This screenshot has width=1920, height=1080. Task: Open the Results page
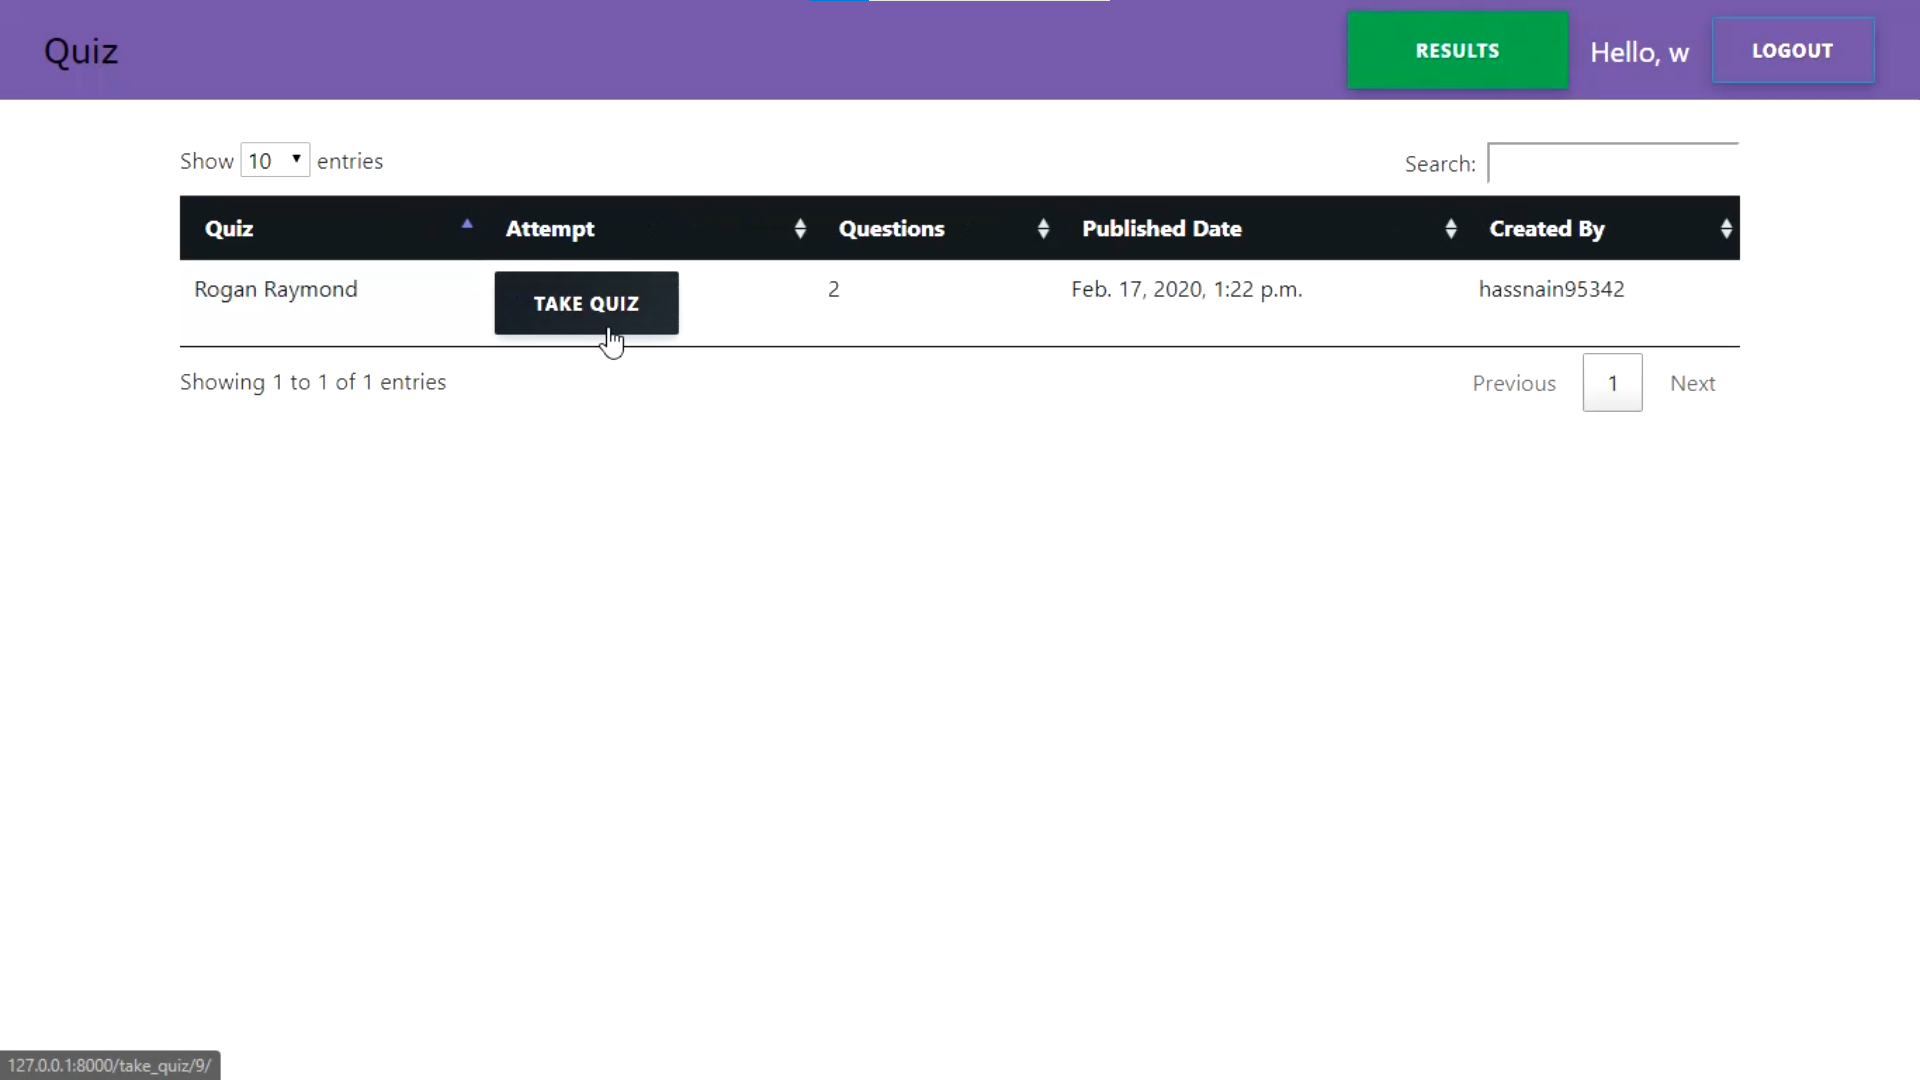[x=1457, y=51]
